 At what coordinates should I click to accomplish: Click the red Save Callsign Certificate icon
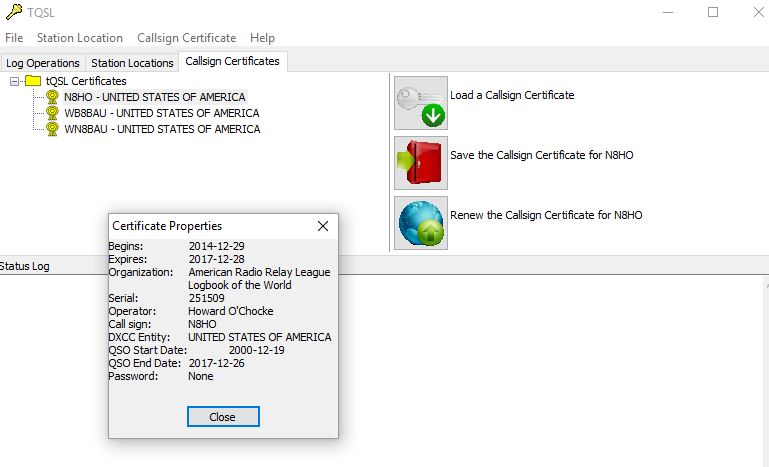(x=421, y=163)
